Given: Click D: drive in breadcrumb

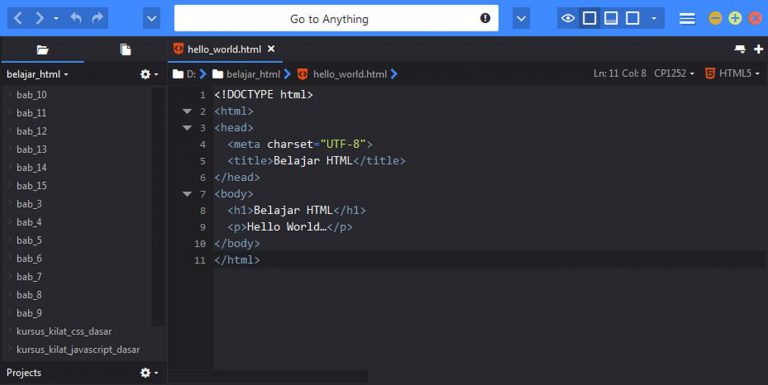Looking at the screenshot, I should (184, 74).
